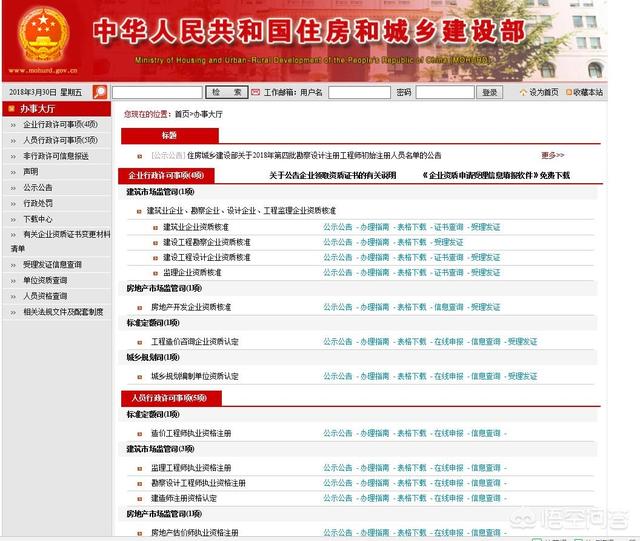Screen dimensions: 640x541
Task: Click 房地产开发企业资质核准 item text
Action: coord(191,307)
